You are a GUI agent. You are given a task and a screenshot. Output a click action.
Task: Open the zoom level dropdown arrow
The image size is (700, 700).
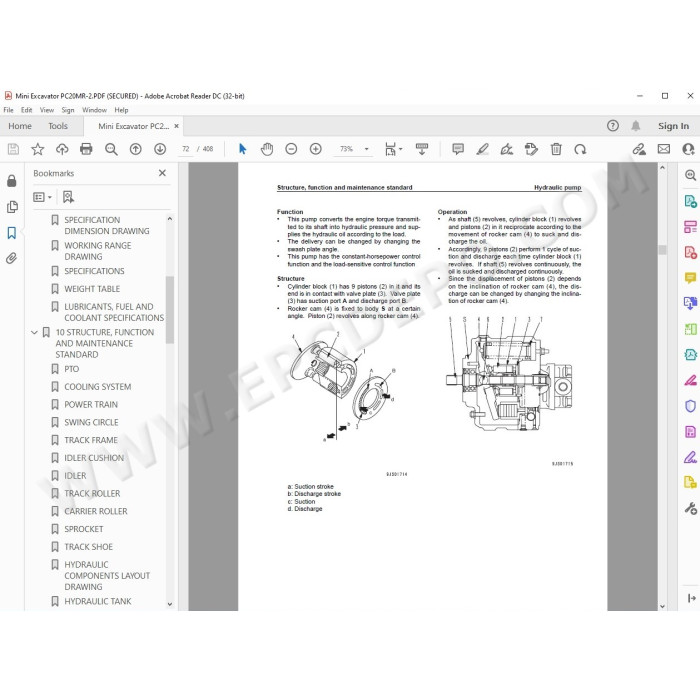pos(367,149)
